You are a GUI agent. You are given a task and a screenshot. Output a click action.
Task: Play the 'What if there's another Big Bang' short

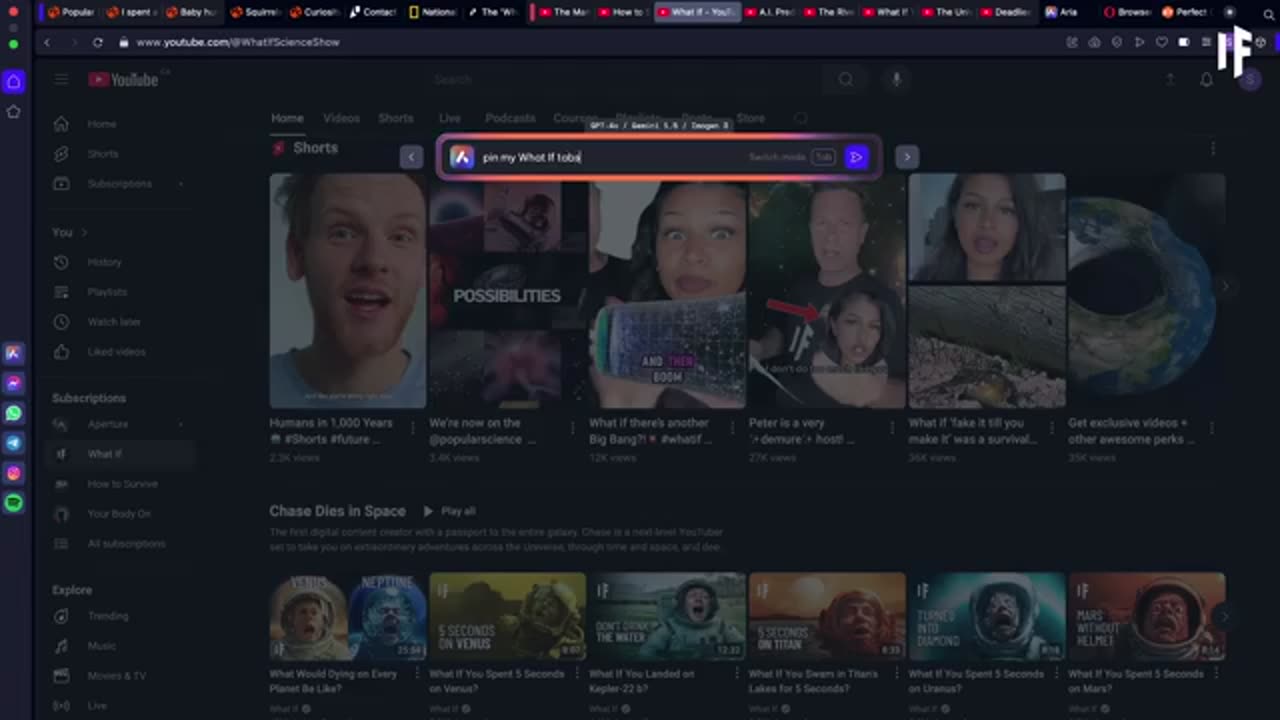coord(667,291)
